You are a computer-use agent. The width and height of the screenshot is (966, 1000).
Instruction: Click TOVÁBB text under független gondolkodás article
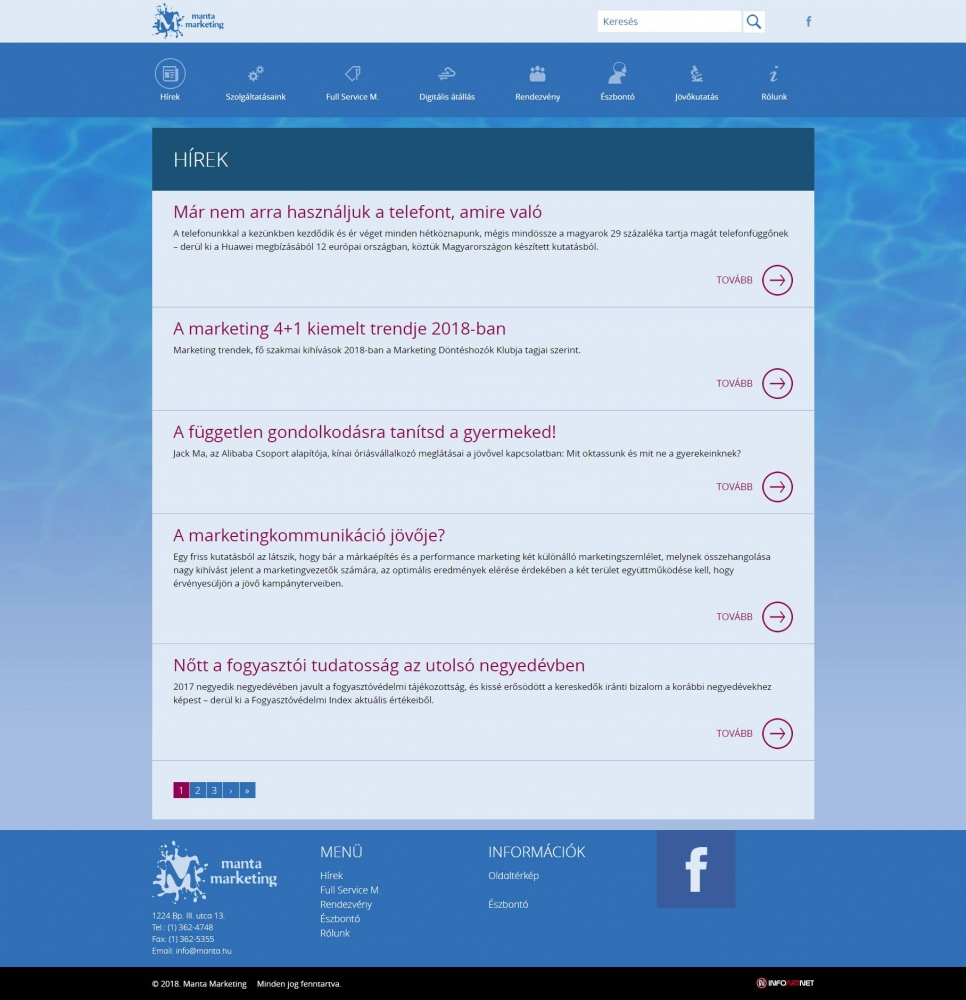click(735, 487)
